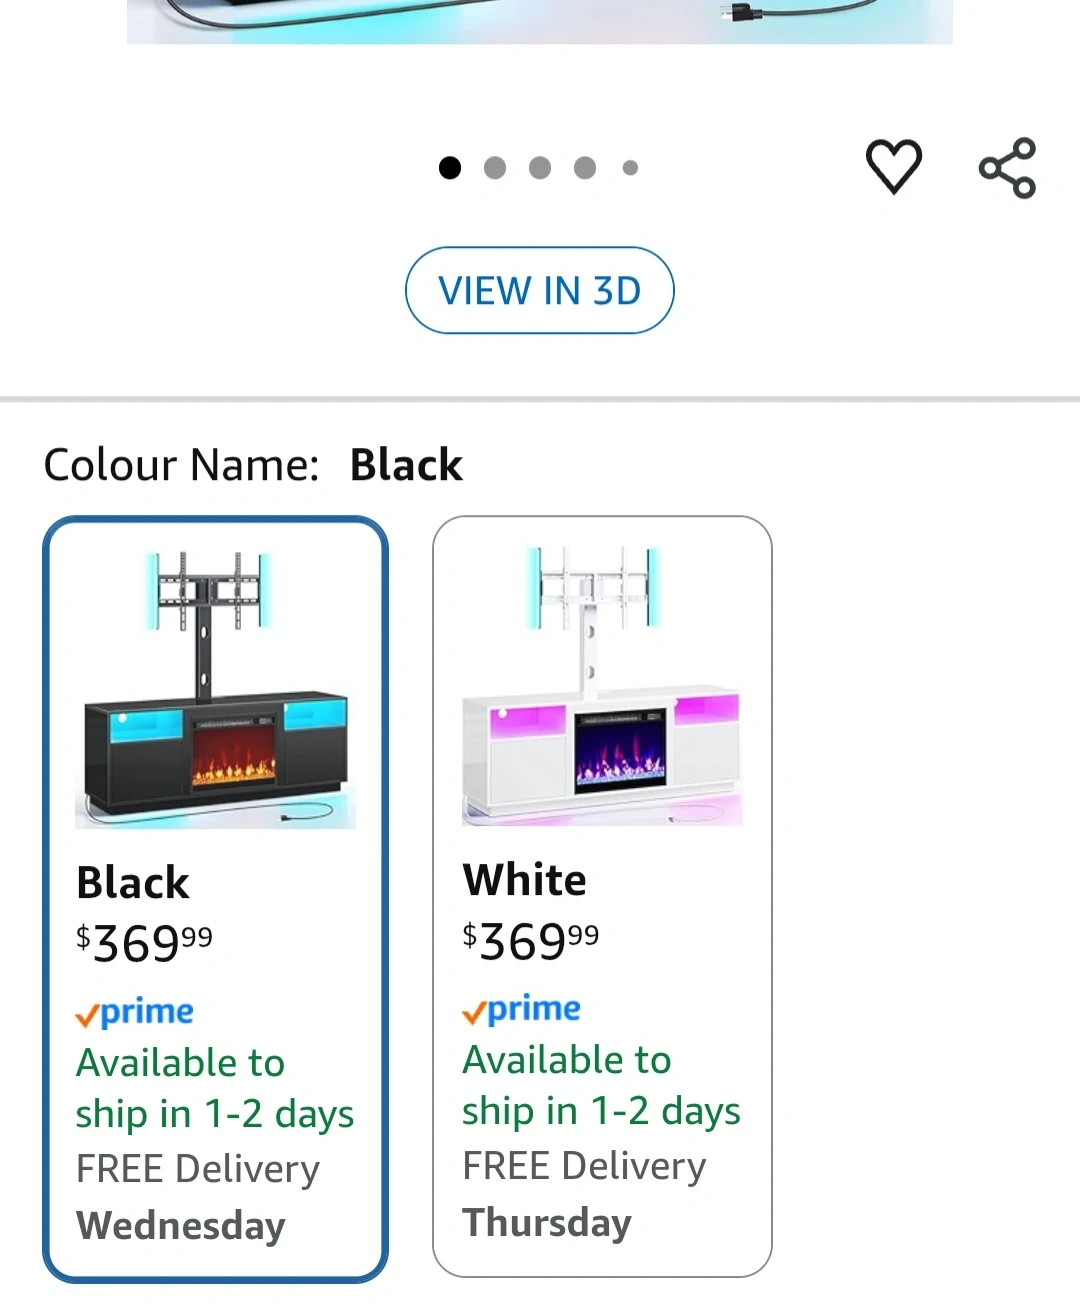Jump to the fourth image carousel dot
This screenshot has width=1080, height=1304.
point(585,168)
